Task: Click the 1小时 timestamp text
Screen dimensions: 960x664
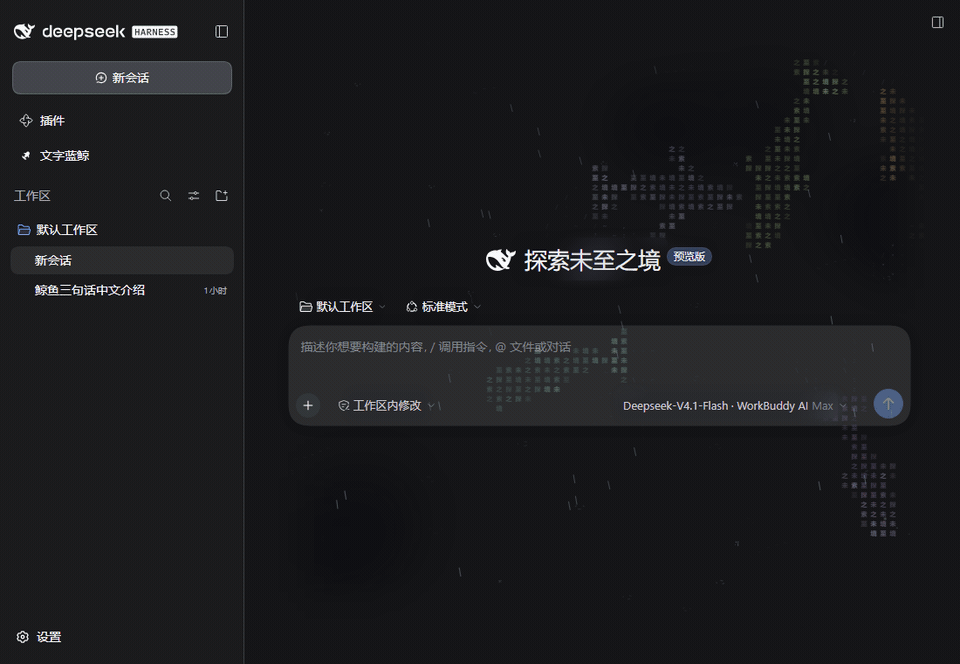Action: click(215, 291)
